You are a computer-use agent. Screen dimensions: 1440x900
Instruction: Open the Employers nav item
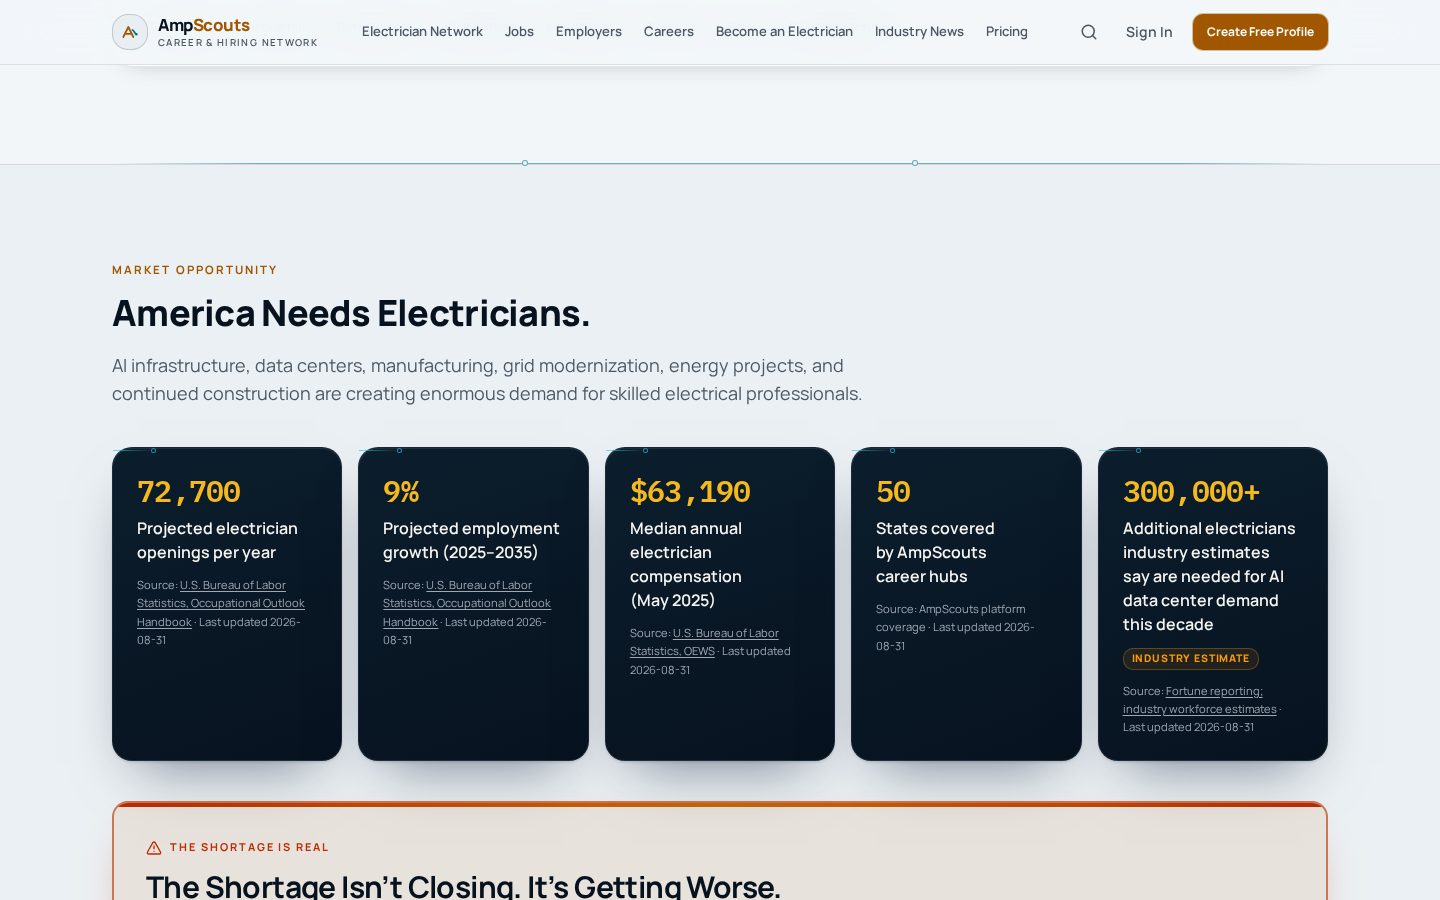click(x=589, y=32)
